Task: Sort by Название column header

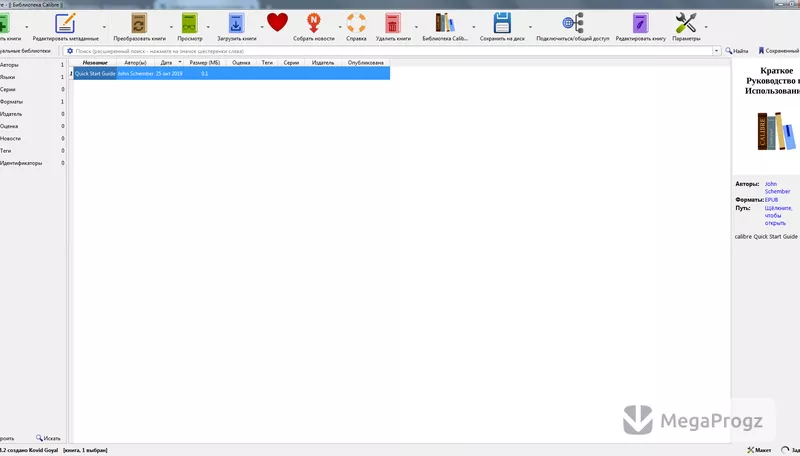Action: click(x=95, y=63)
